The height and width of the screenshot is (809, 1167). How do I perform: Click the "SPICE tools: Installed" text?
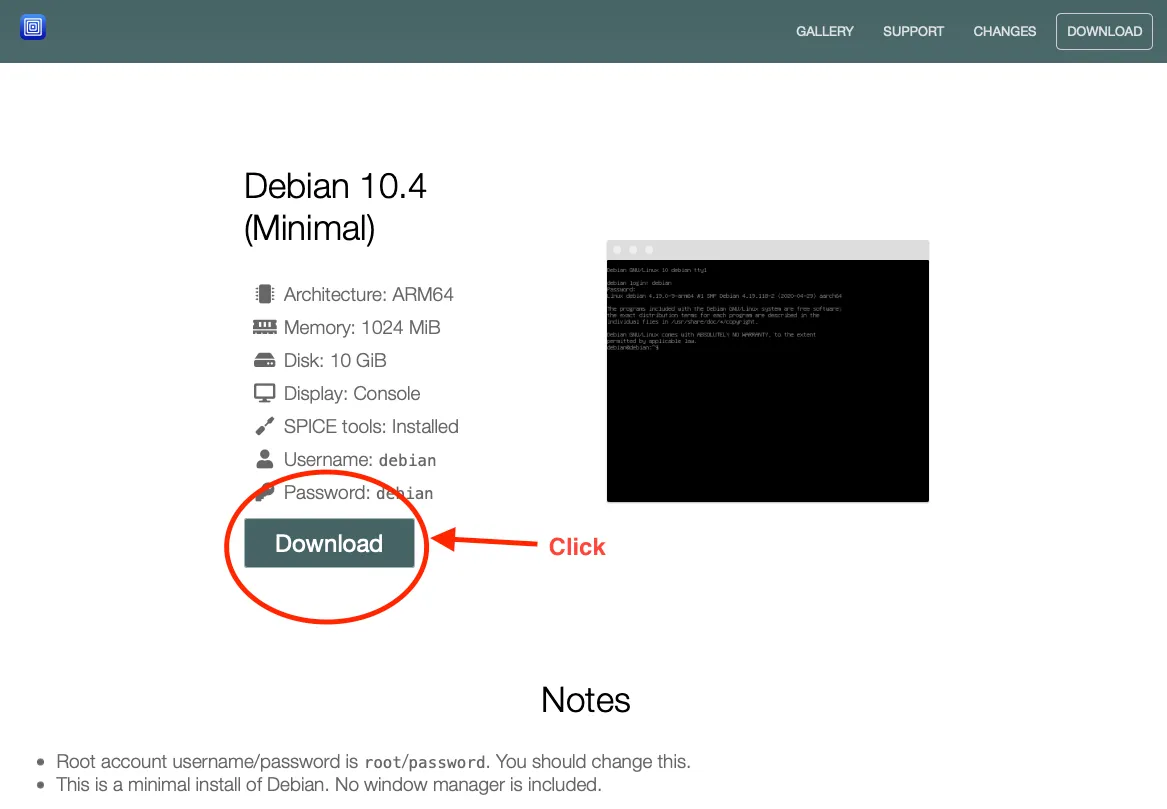371,426
